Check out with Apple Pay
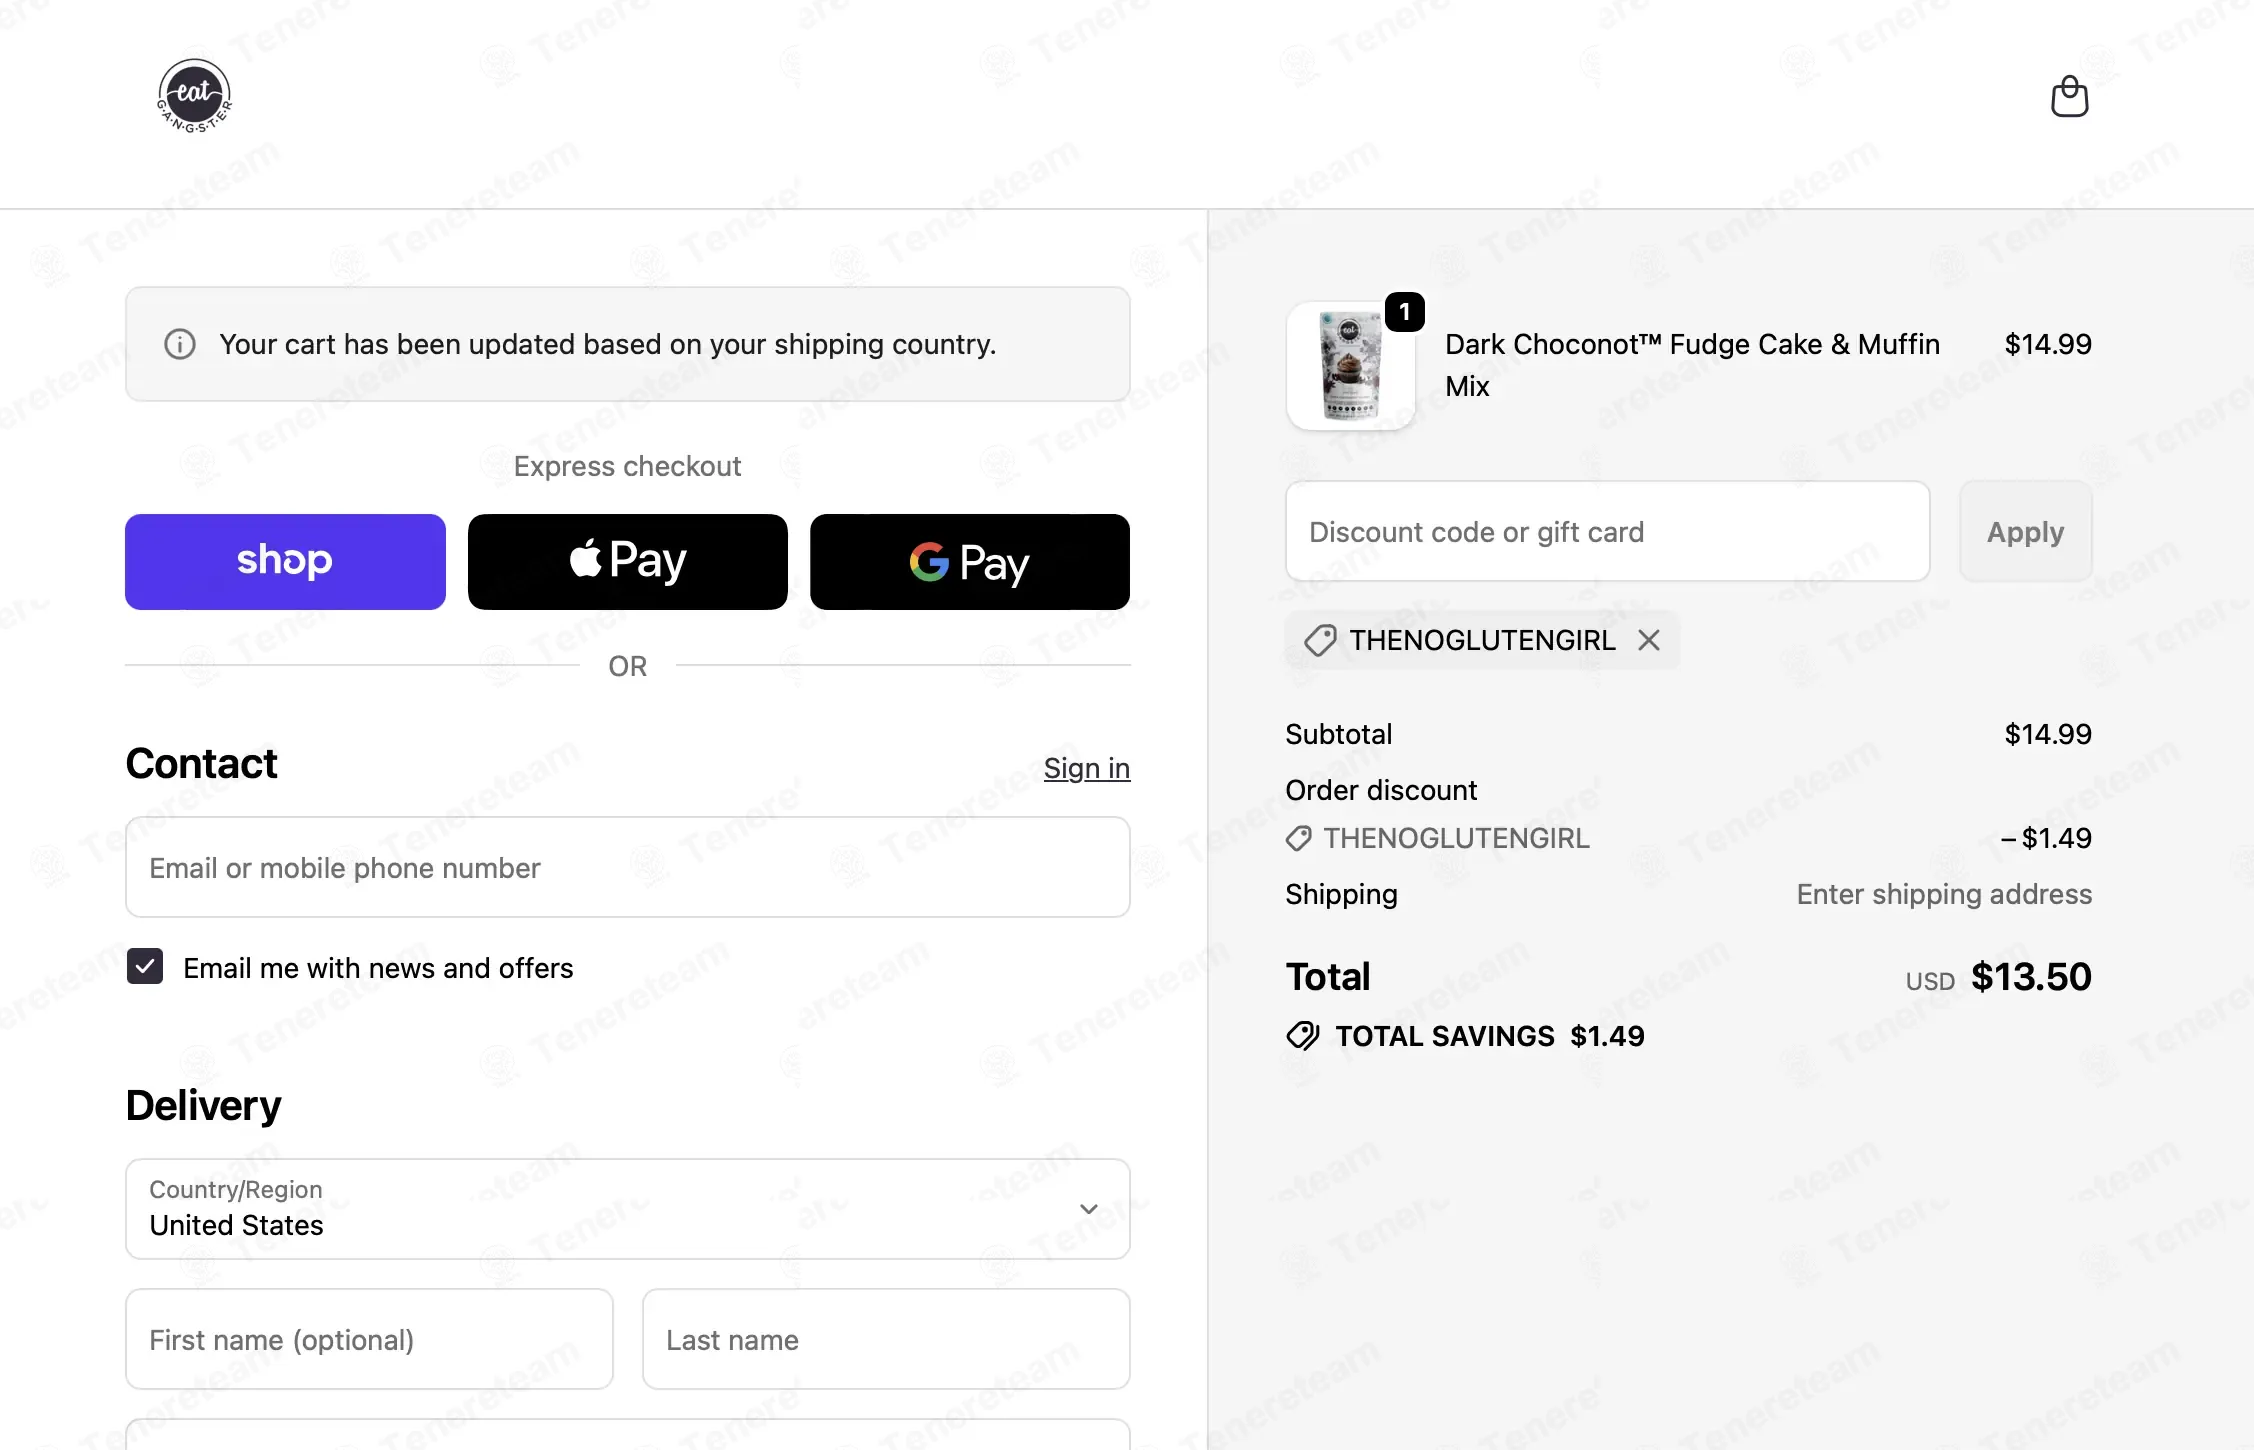2254x1450 pixels. click(x=628, y=562)
